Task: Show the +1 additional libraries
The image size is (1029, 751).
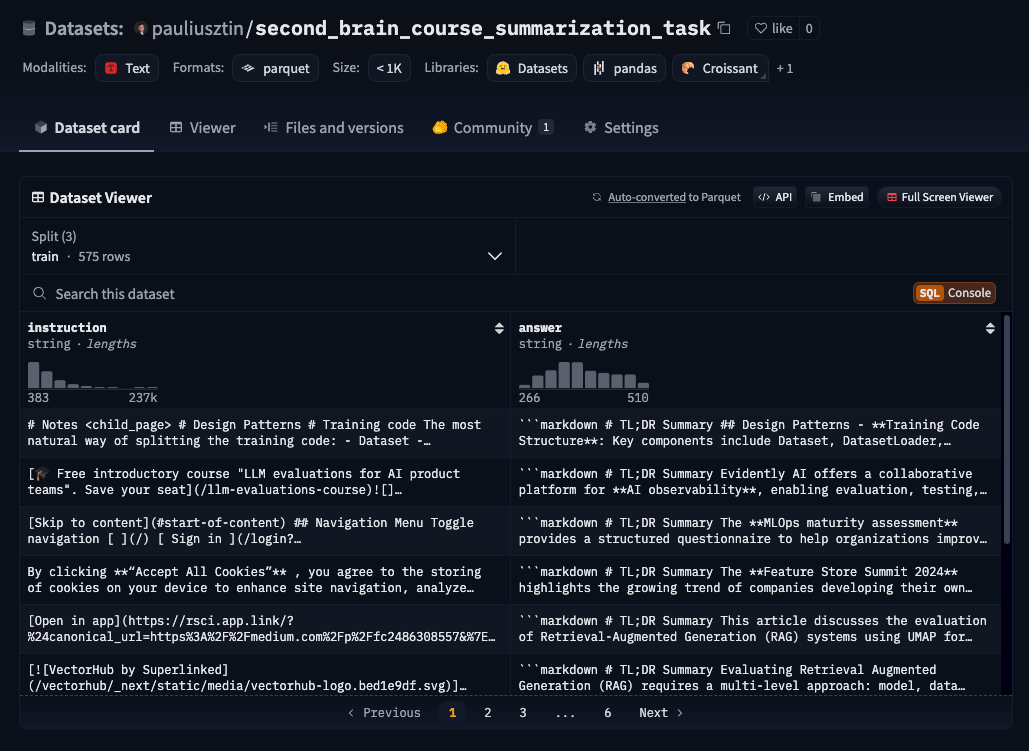Action: [x=785, y=68]
